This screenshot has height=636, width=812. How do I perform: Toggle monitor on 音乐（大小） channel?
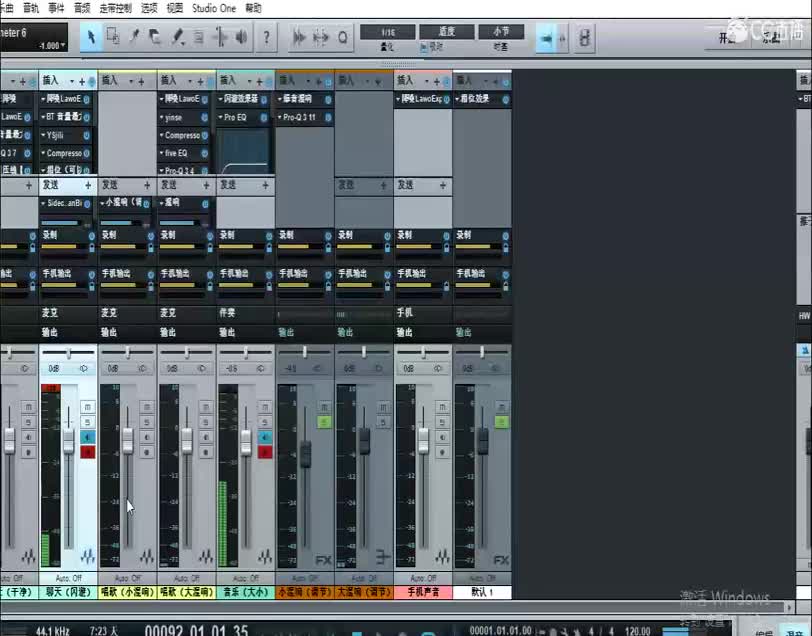point(265,438)
